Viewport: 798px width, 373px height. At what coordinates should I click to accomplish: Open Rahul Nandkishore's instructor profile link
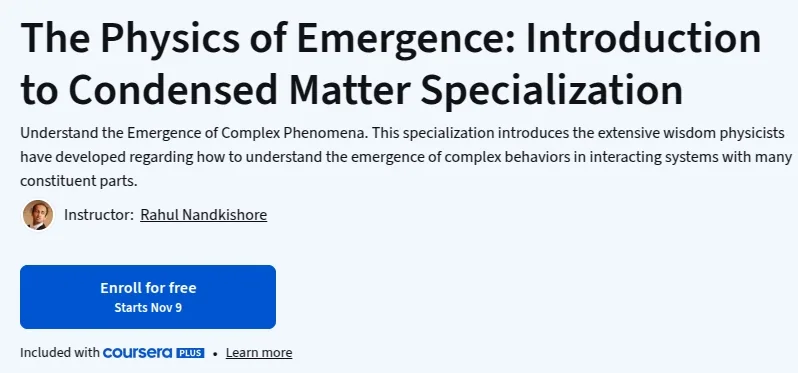coord(204,215)
